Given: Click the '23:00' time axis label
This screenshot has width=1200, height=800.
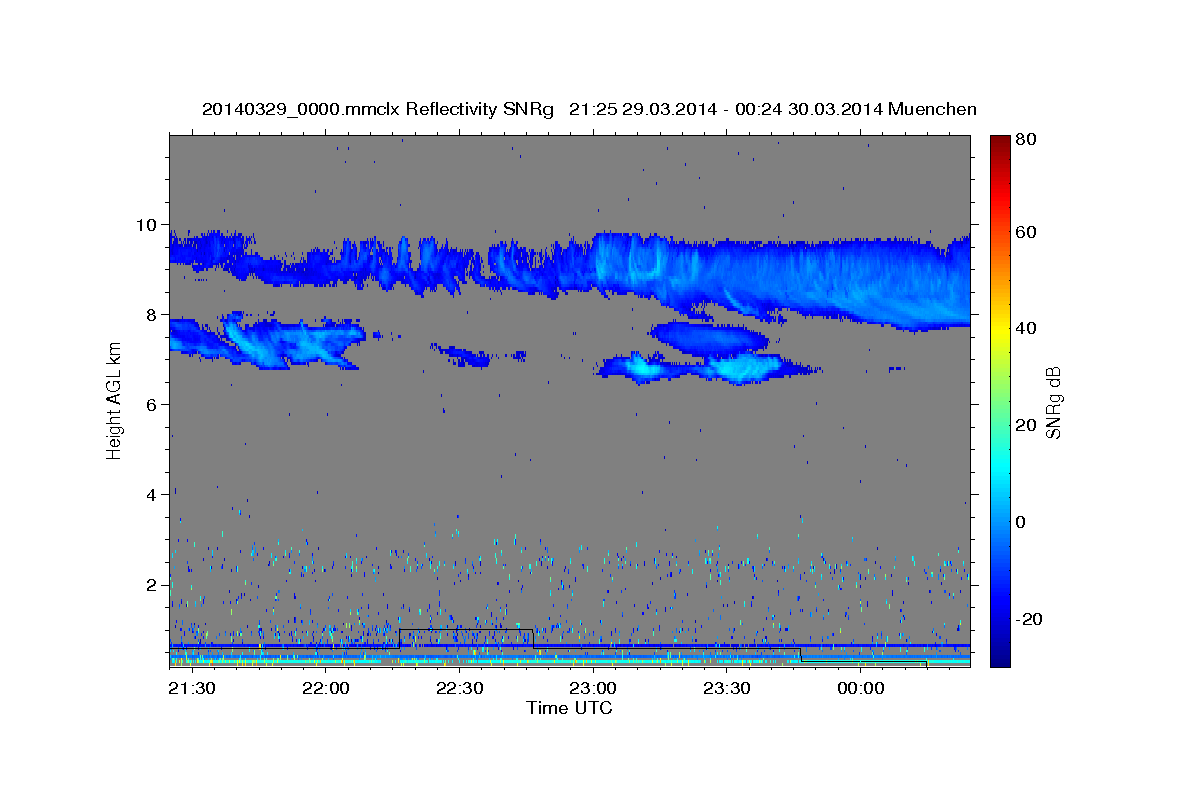Looking at the screenshot, I should pyautogui.click(x=593, y=688).
